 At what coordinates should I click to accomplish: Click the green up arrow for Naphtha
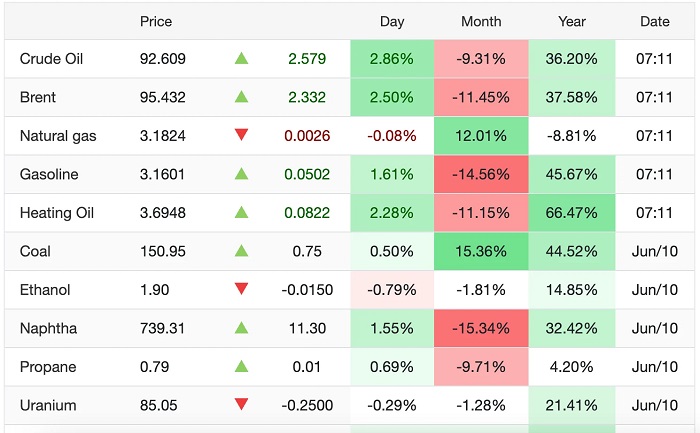coord(242,328)
